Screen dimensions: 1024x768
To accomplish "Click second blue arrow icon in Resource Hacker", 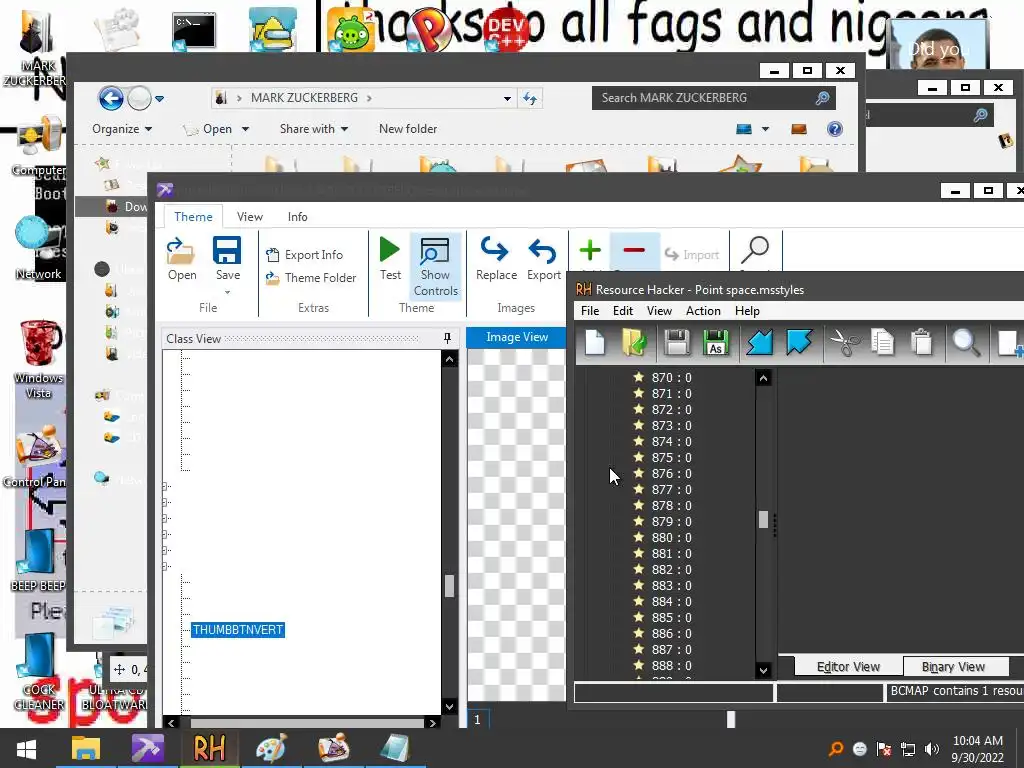I will [799, 342].
